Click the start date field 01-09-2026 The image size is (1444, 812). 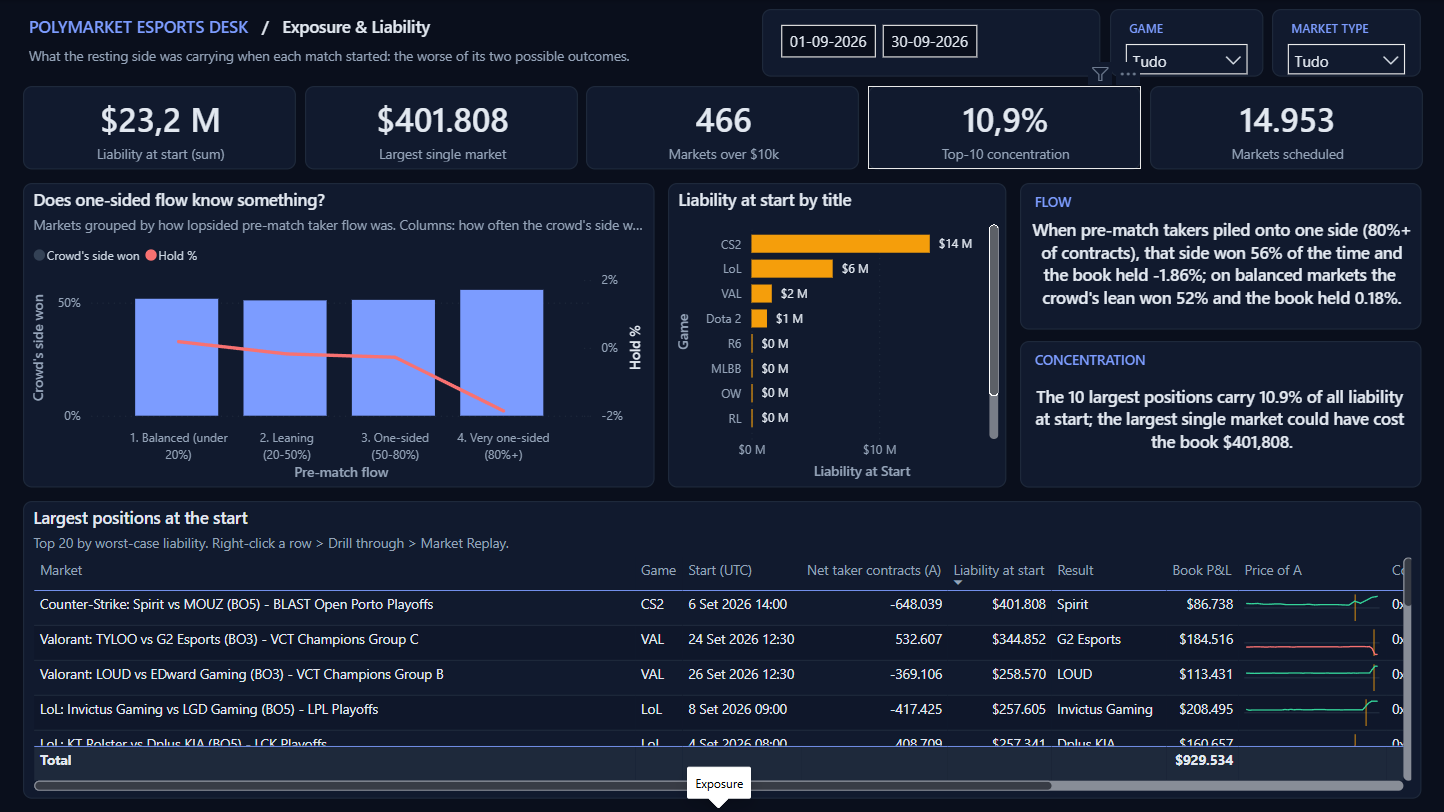[829, 41]
